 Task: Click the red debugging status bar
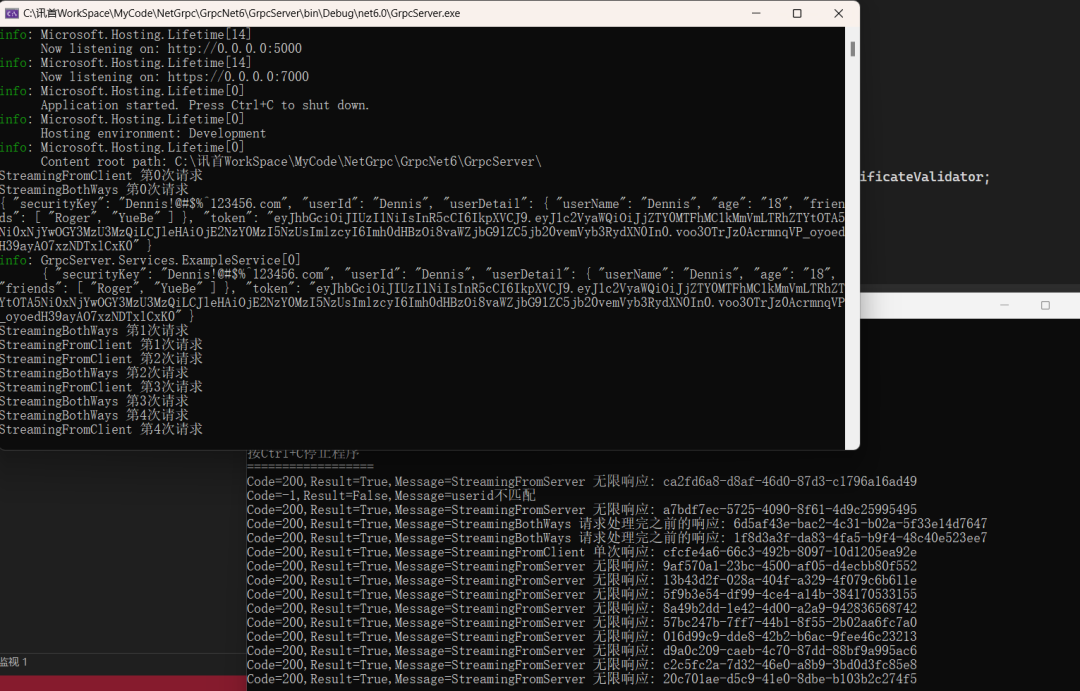point(123,683)
